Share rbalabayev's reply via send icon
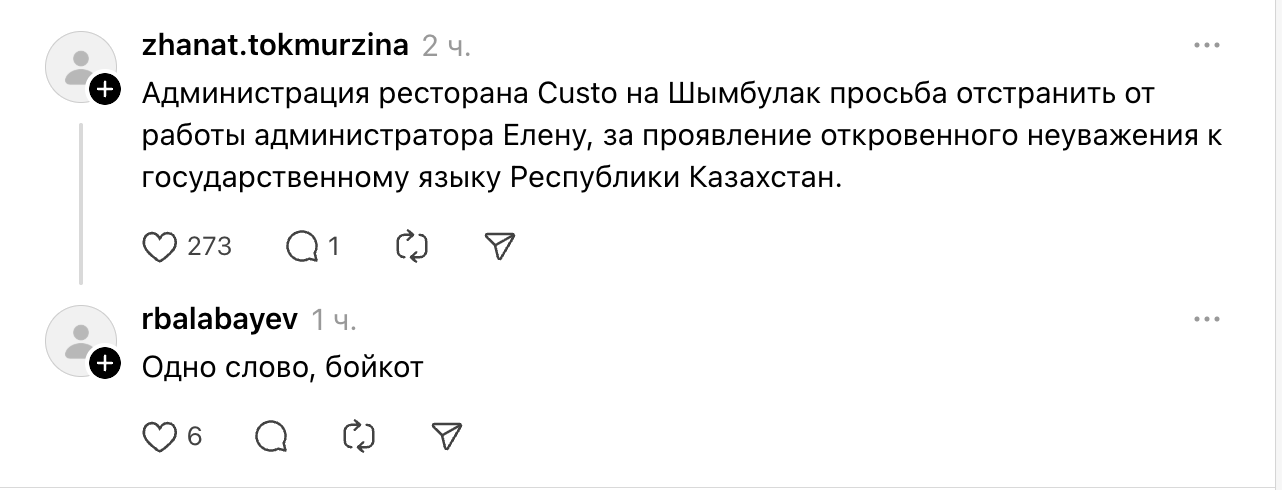Screen dimensions: 1282x490 pyautogui.click(x=445, y=436)
